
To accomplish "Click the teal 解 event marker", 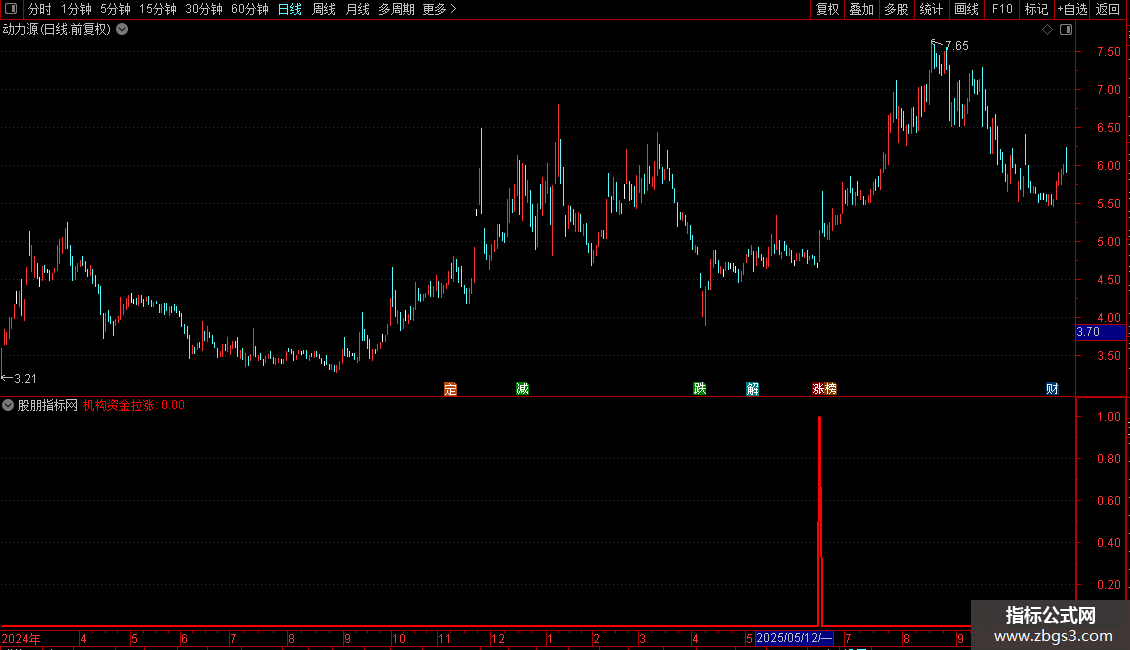I will coord(752,389).
